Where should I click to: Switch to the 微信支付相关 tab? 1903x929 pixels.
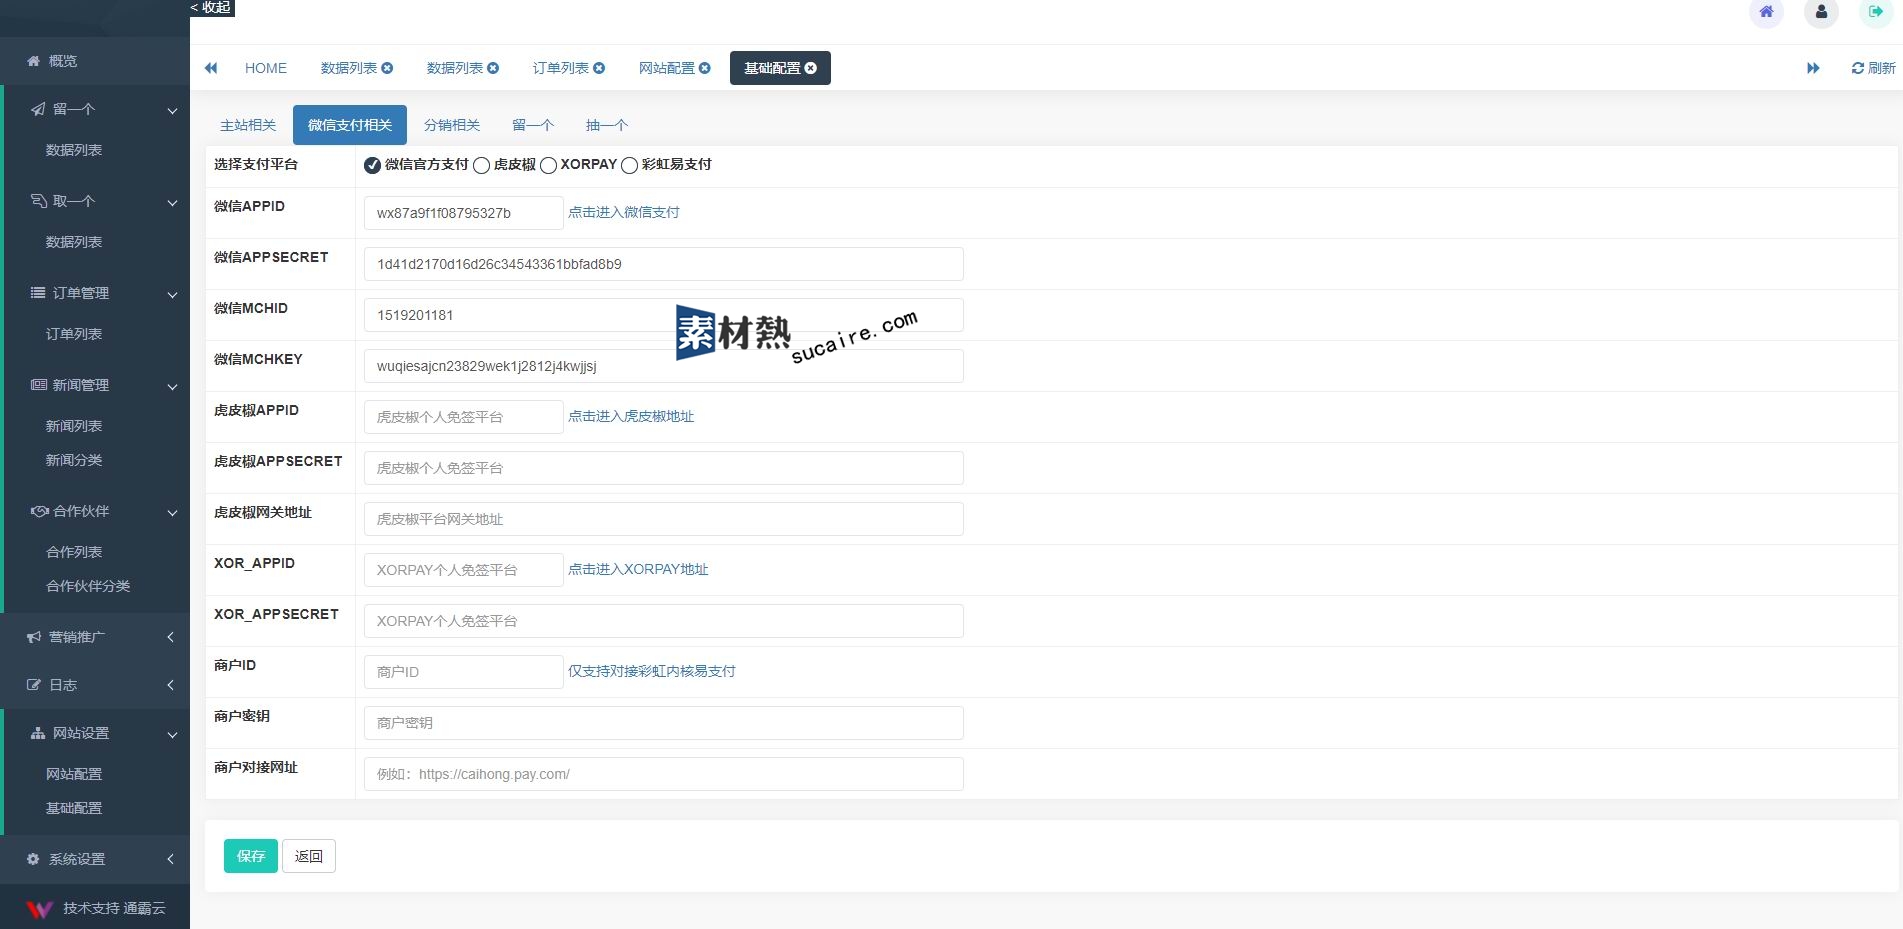tap(350, 125)
